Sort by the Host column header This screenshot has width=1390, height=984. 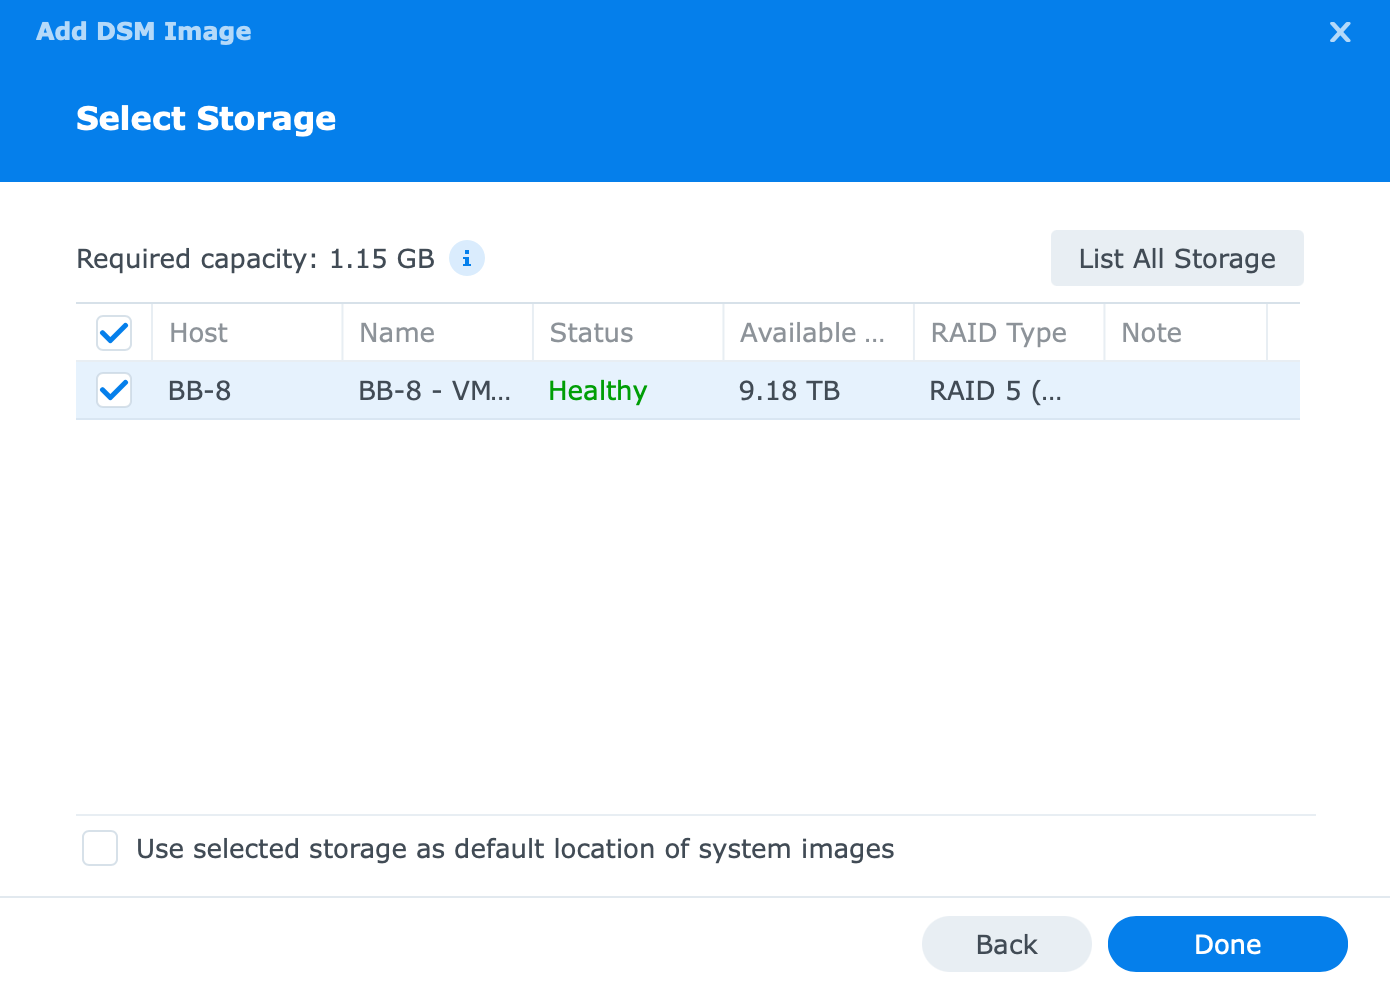click(198, 333)
